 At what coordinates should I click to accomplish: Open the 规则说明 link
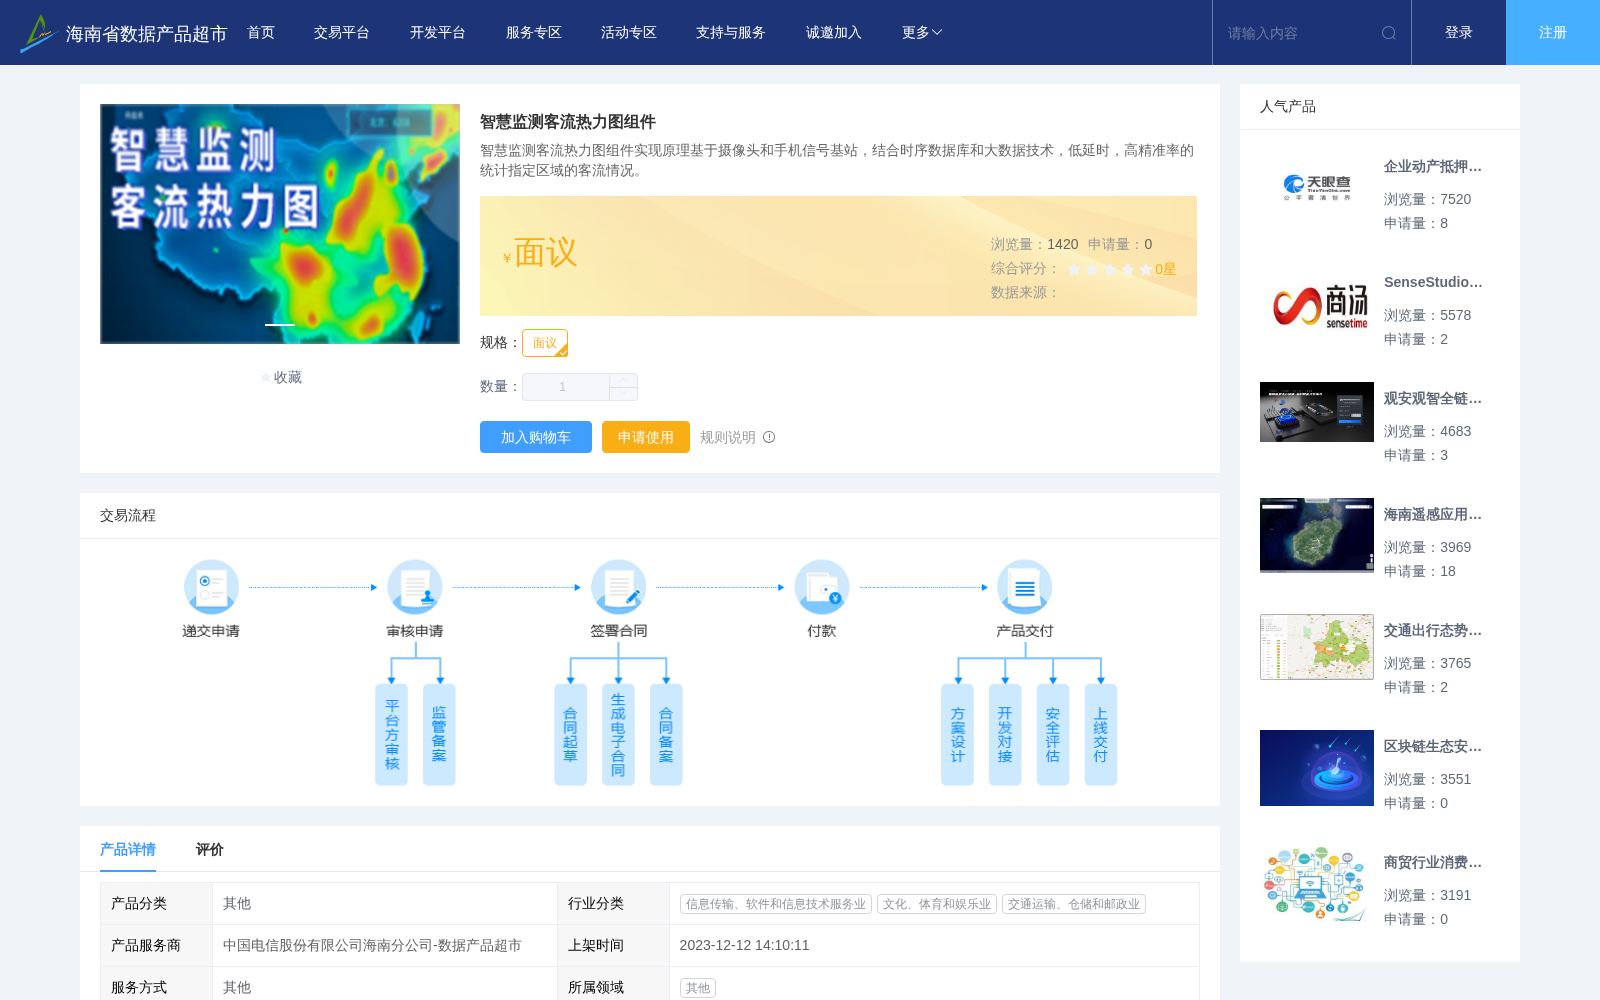pos(728,437)
